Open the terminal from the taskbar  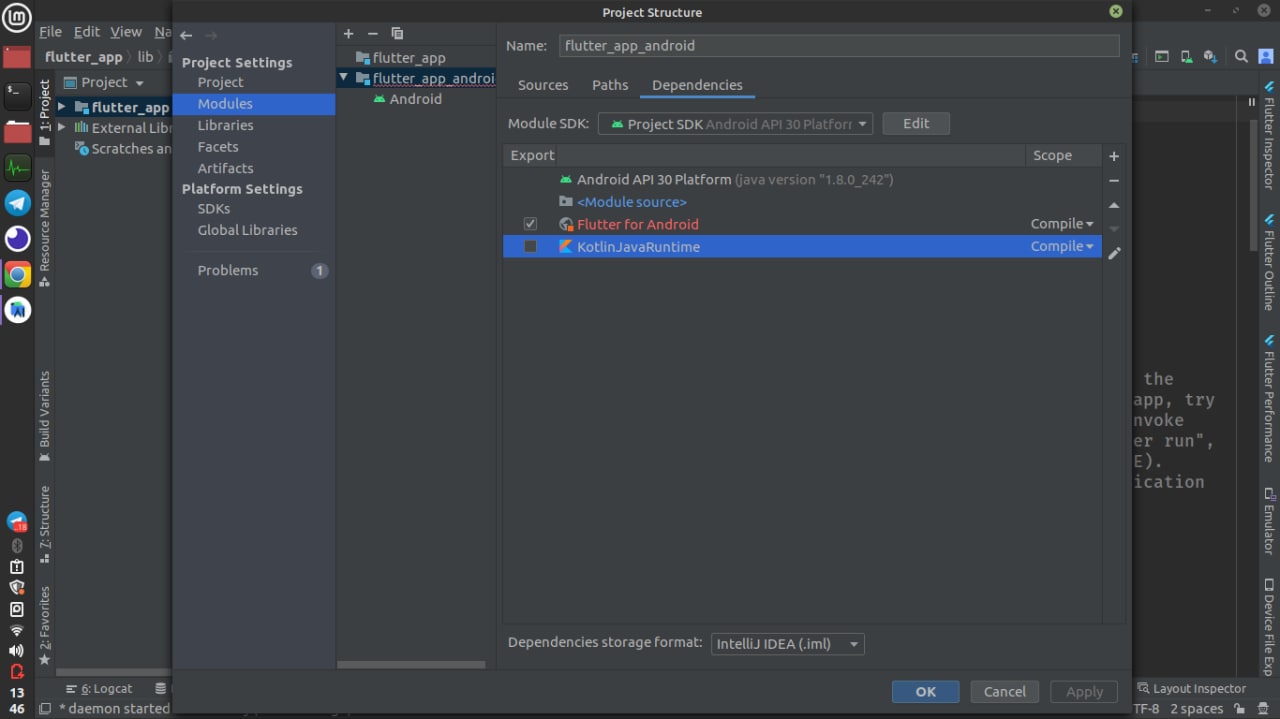17,95
